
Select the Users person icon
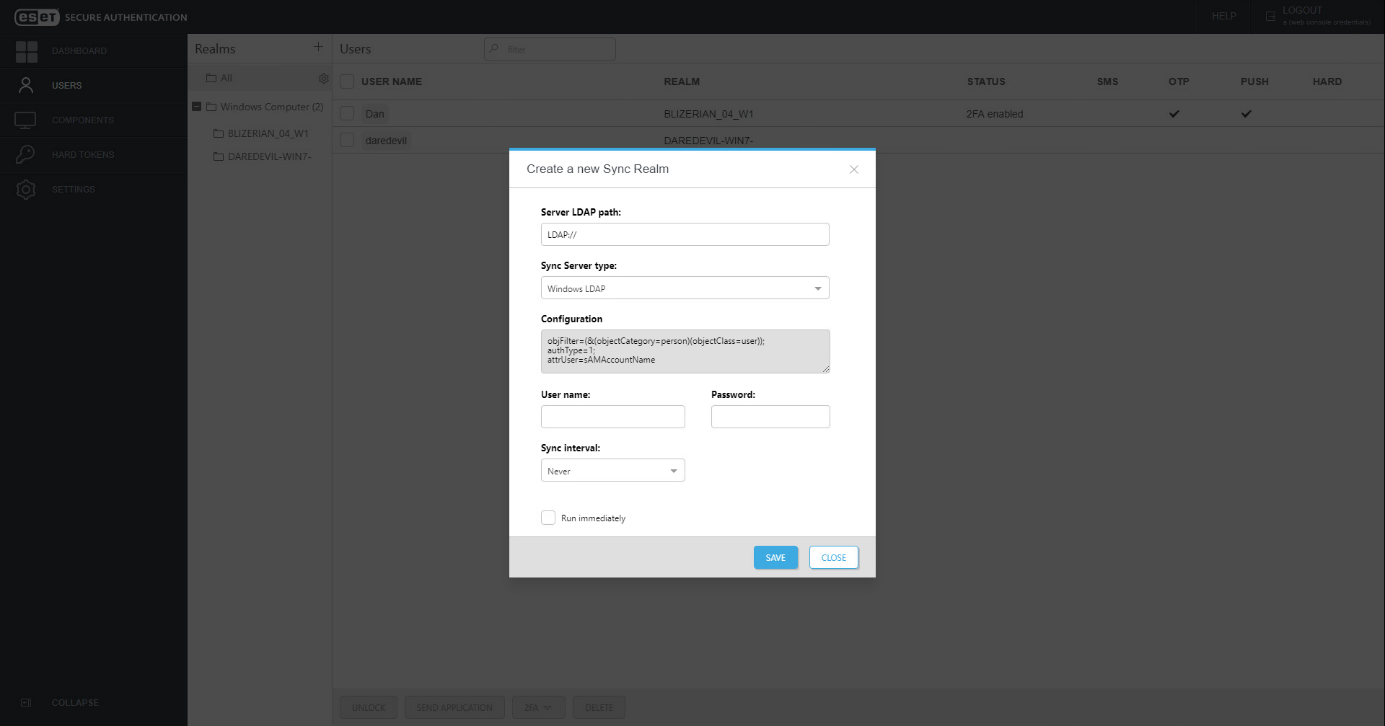point(27,85)
